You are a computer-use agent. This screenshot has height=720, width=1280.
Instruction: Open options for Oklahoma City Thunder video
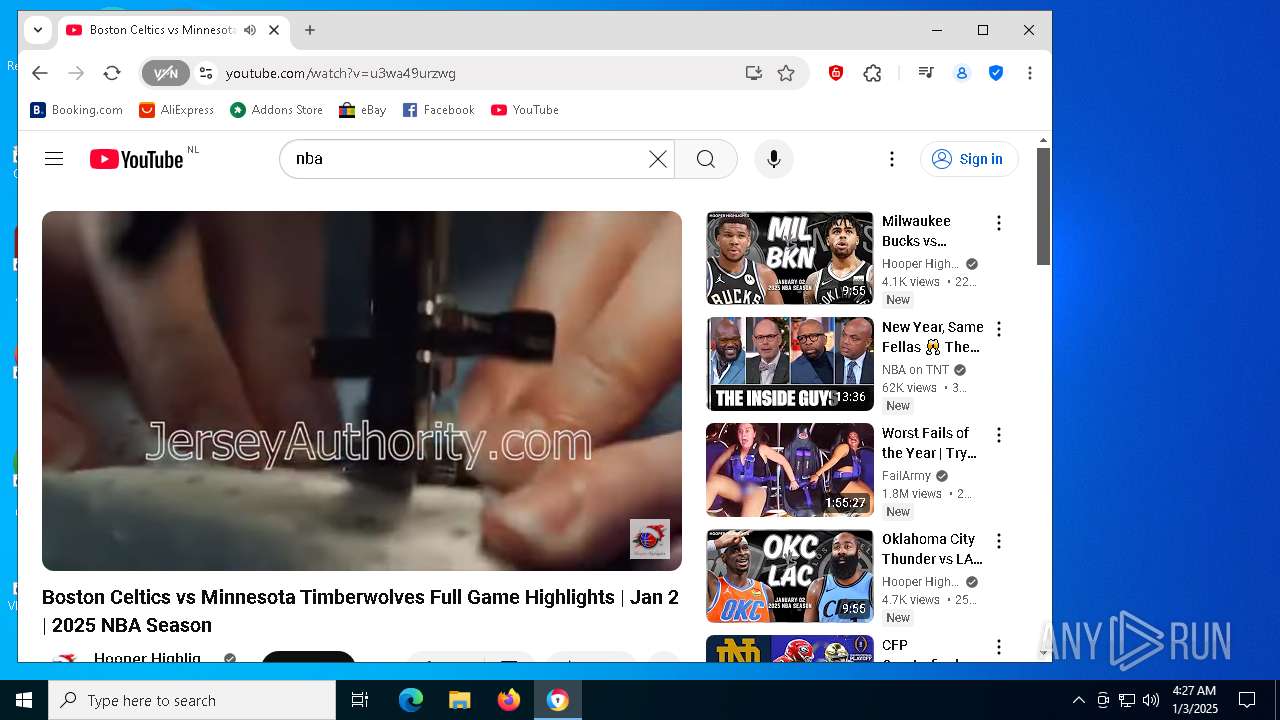tap(998, 541)
